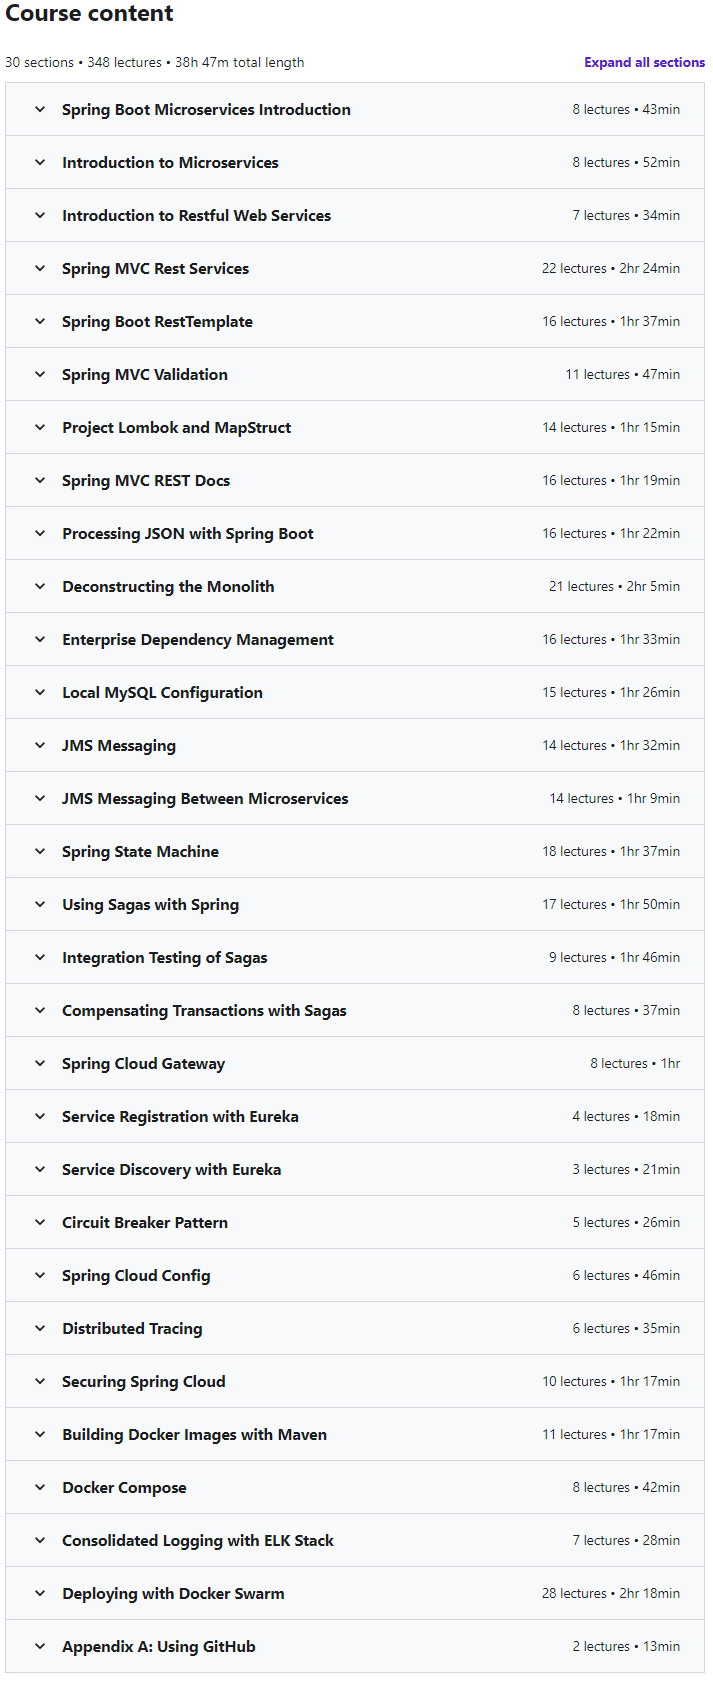Open the JMS Messaging section
This screenshot has width=713, height=1683.
pos(355,745)
